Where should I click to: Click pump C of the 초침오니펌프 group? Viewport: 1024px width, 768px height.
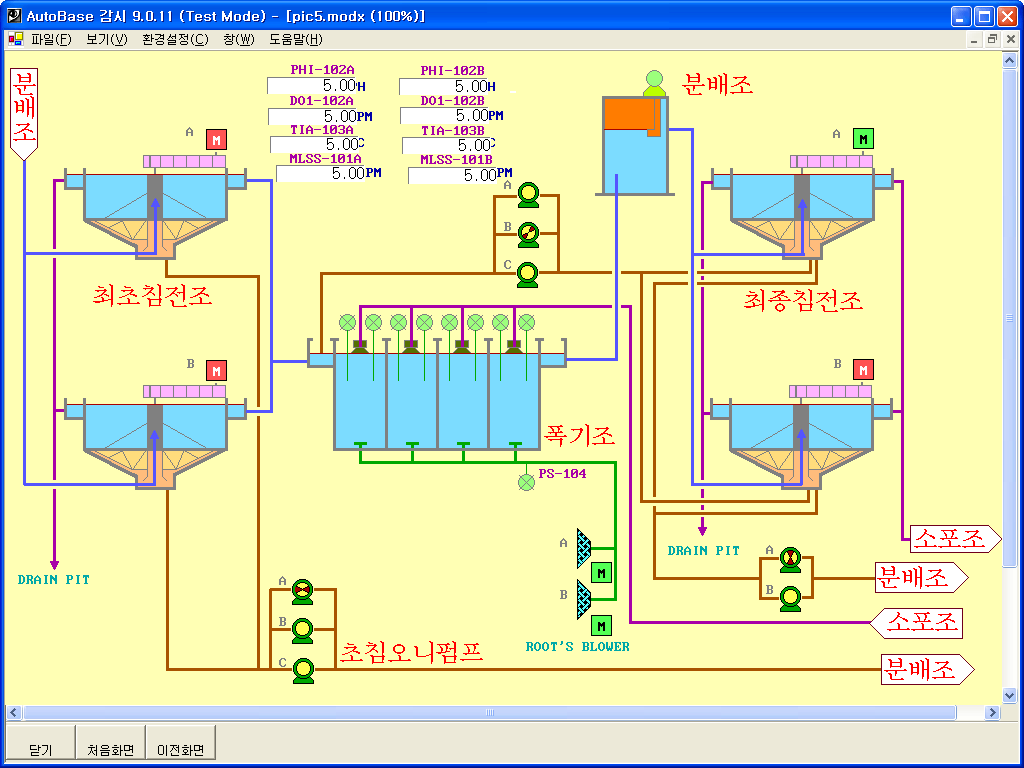tap(302, 671)
